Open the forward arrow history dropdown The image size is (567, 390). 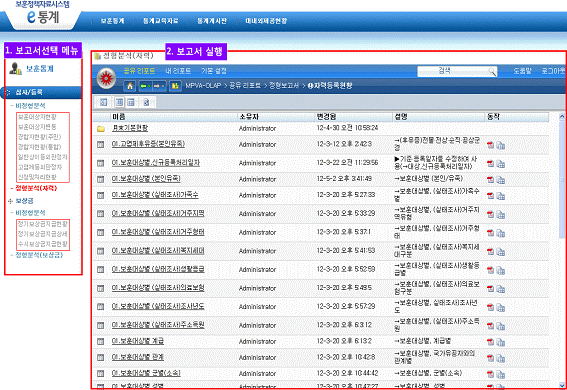[x=163, y=86]
